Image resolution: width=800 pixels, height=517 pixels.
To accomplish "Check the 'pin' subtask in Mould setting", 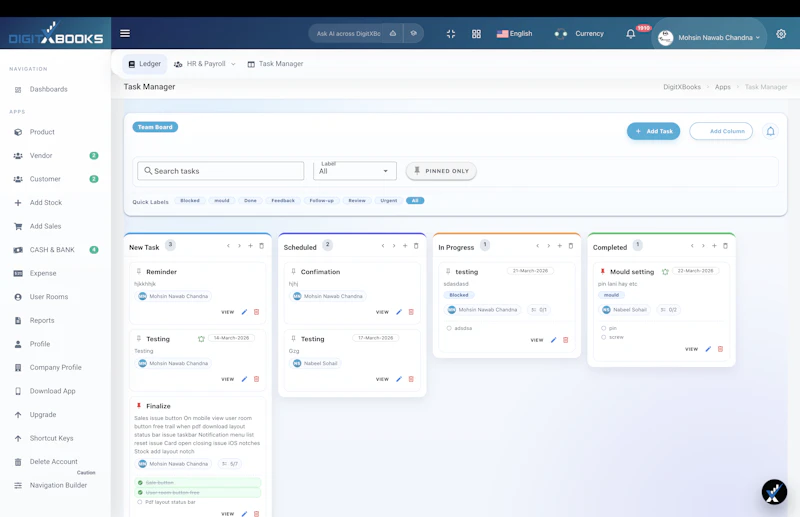I will pos(604,328).
